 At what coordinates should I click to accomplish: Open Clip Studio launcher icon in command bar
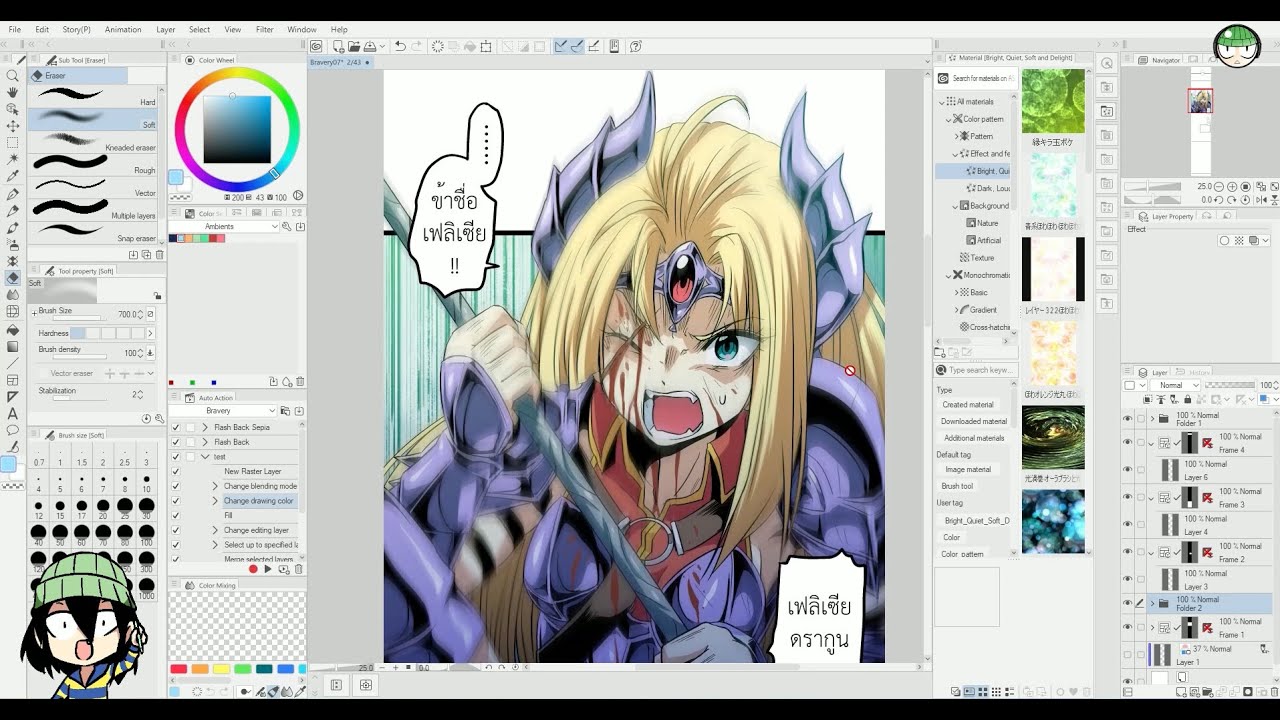[x=316, y=46]
